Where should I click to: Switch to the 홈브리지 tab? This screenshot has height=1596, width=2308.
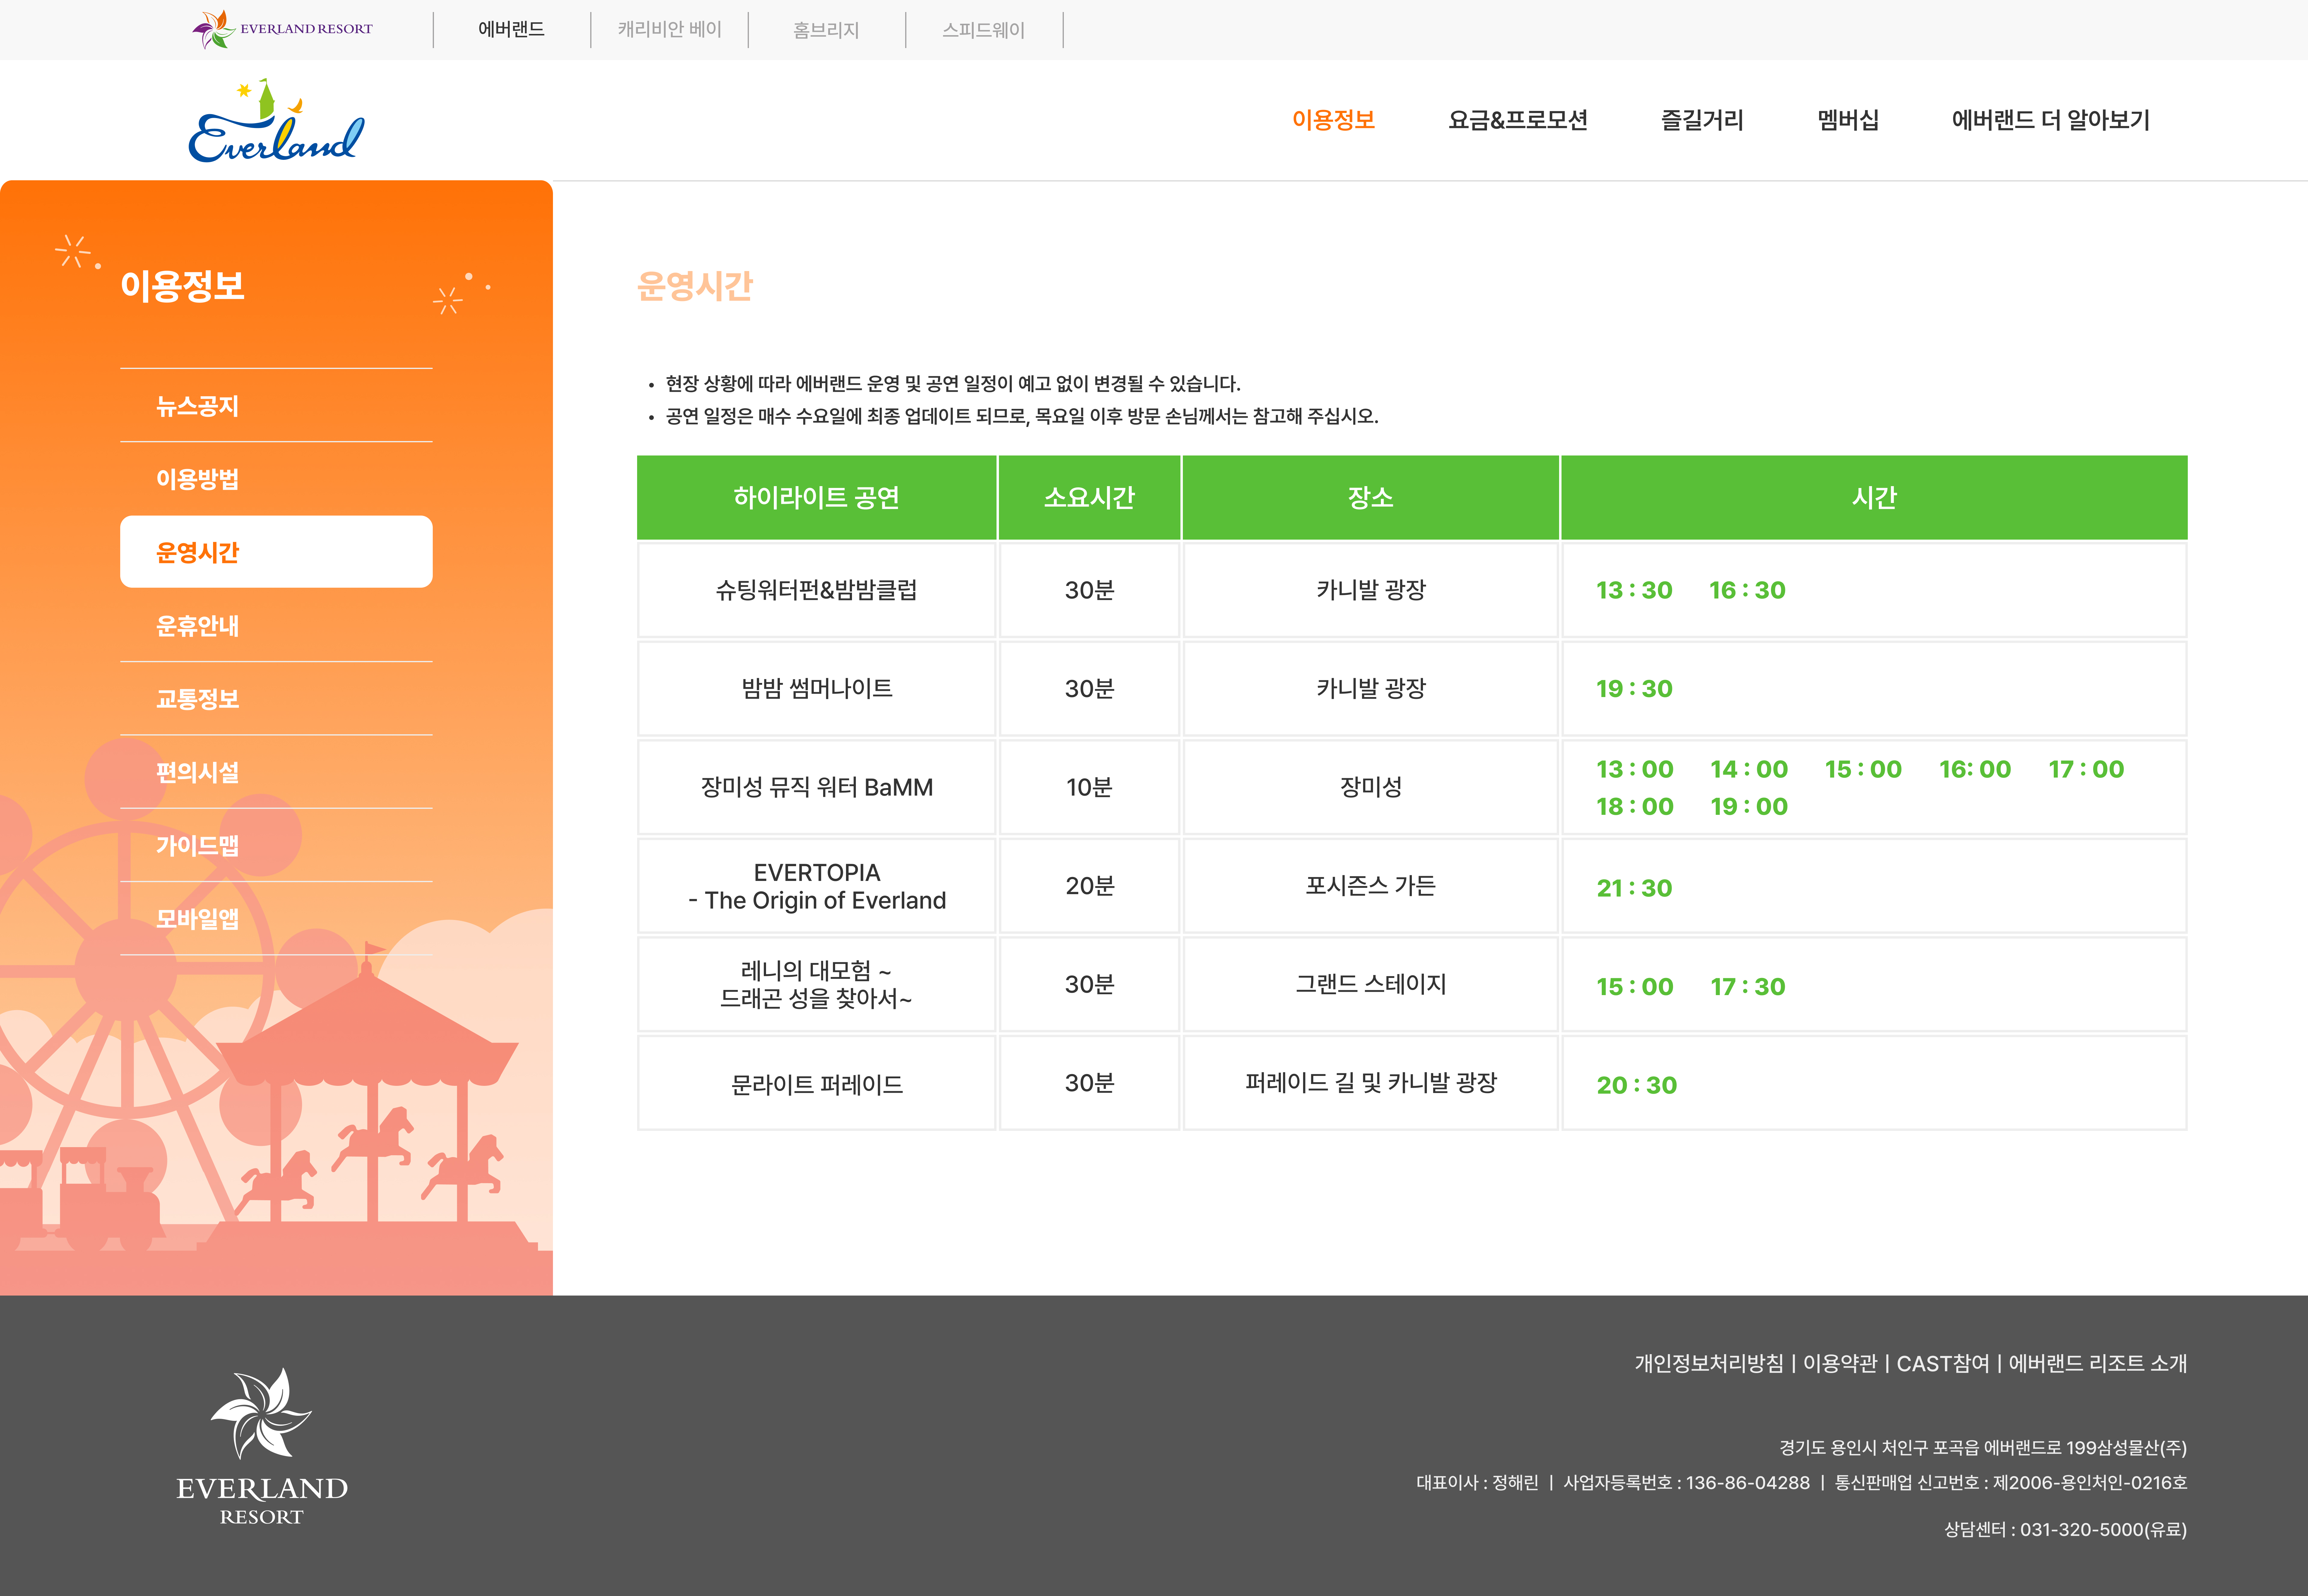click(x=826, y=30)
